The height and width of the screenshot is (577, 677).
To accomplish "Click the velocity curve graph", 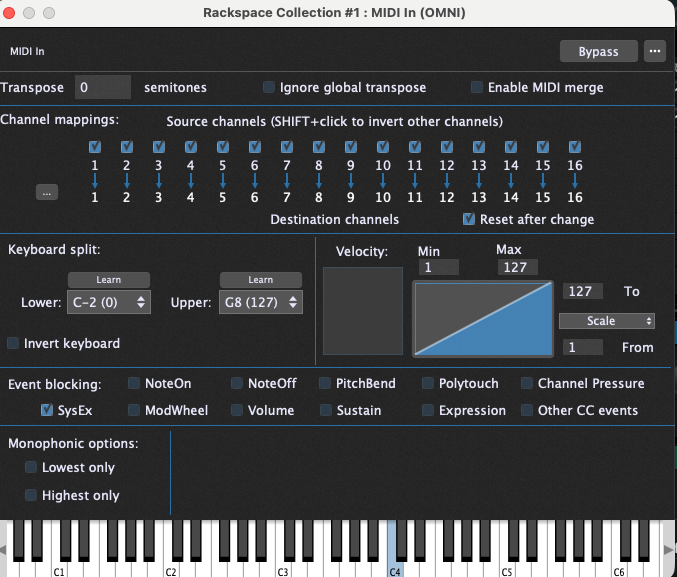I will click(484, 318).
